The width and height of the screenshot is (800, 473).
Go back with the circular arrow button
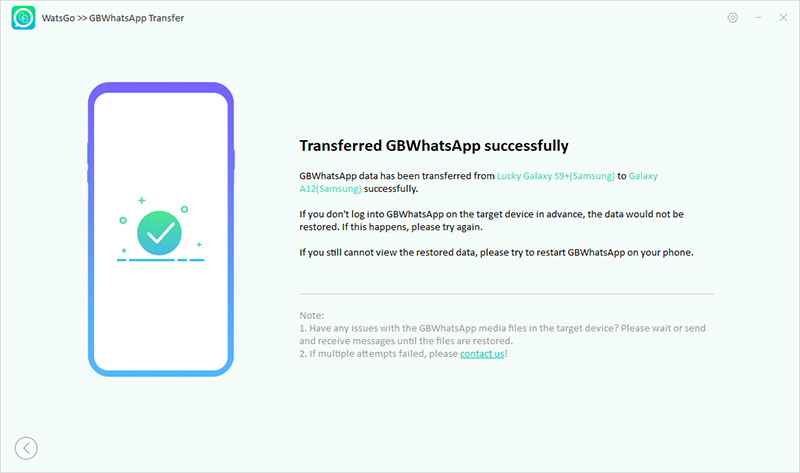26,448
